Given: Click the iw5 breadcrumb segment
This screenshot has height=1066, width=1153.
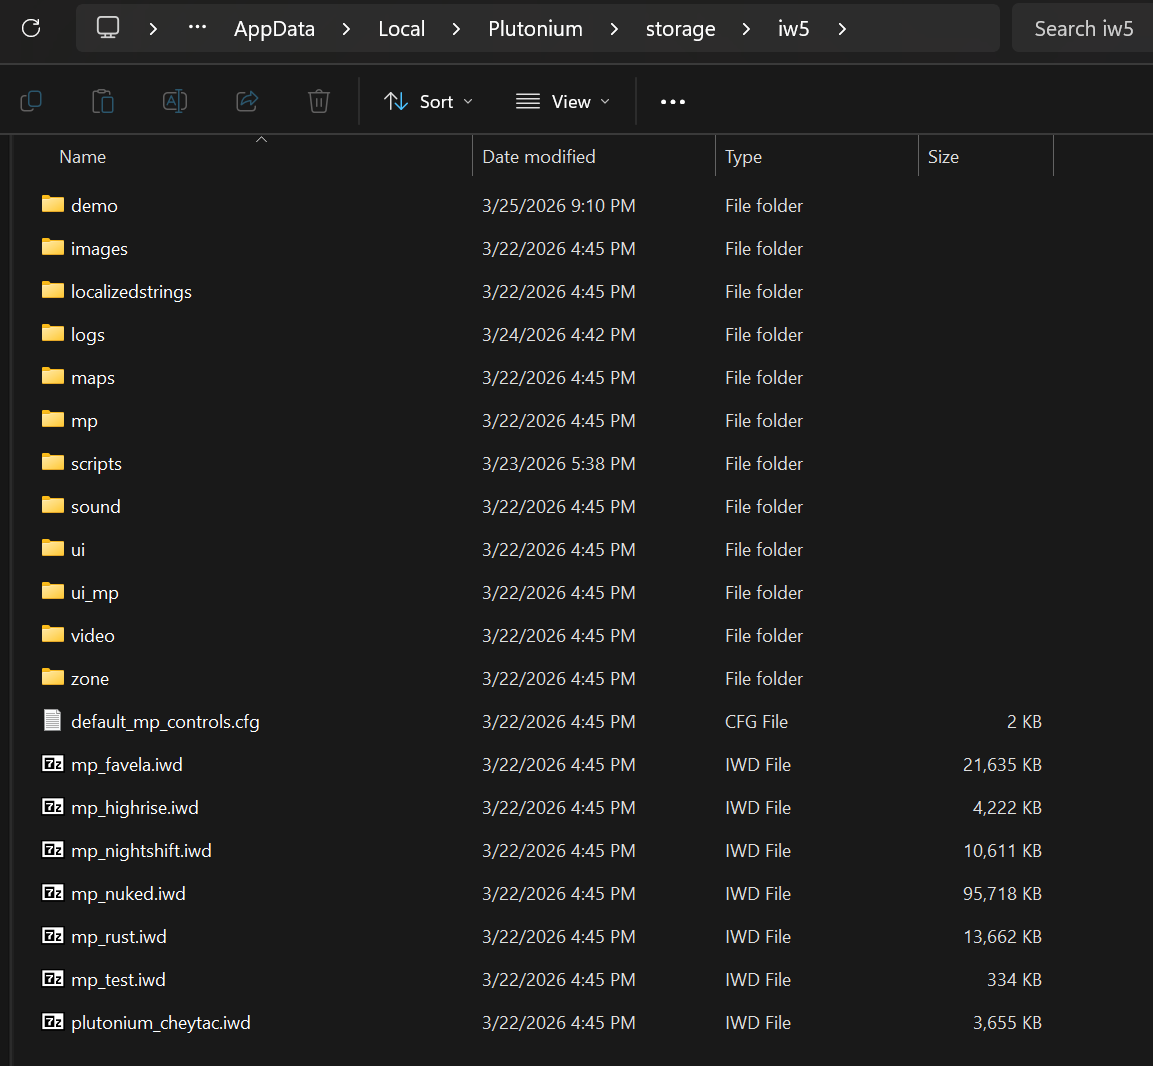Looking at the screenshot, I should (x=793, y=29).
